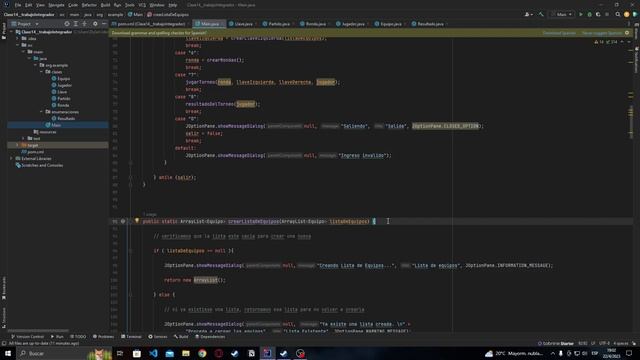Select pom.xml in project tree

click(x=33, y=151)
